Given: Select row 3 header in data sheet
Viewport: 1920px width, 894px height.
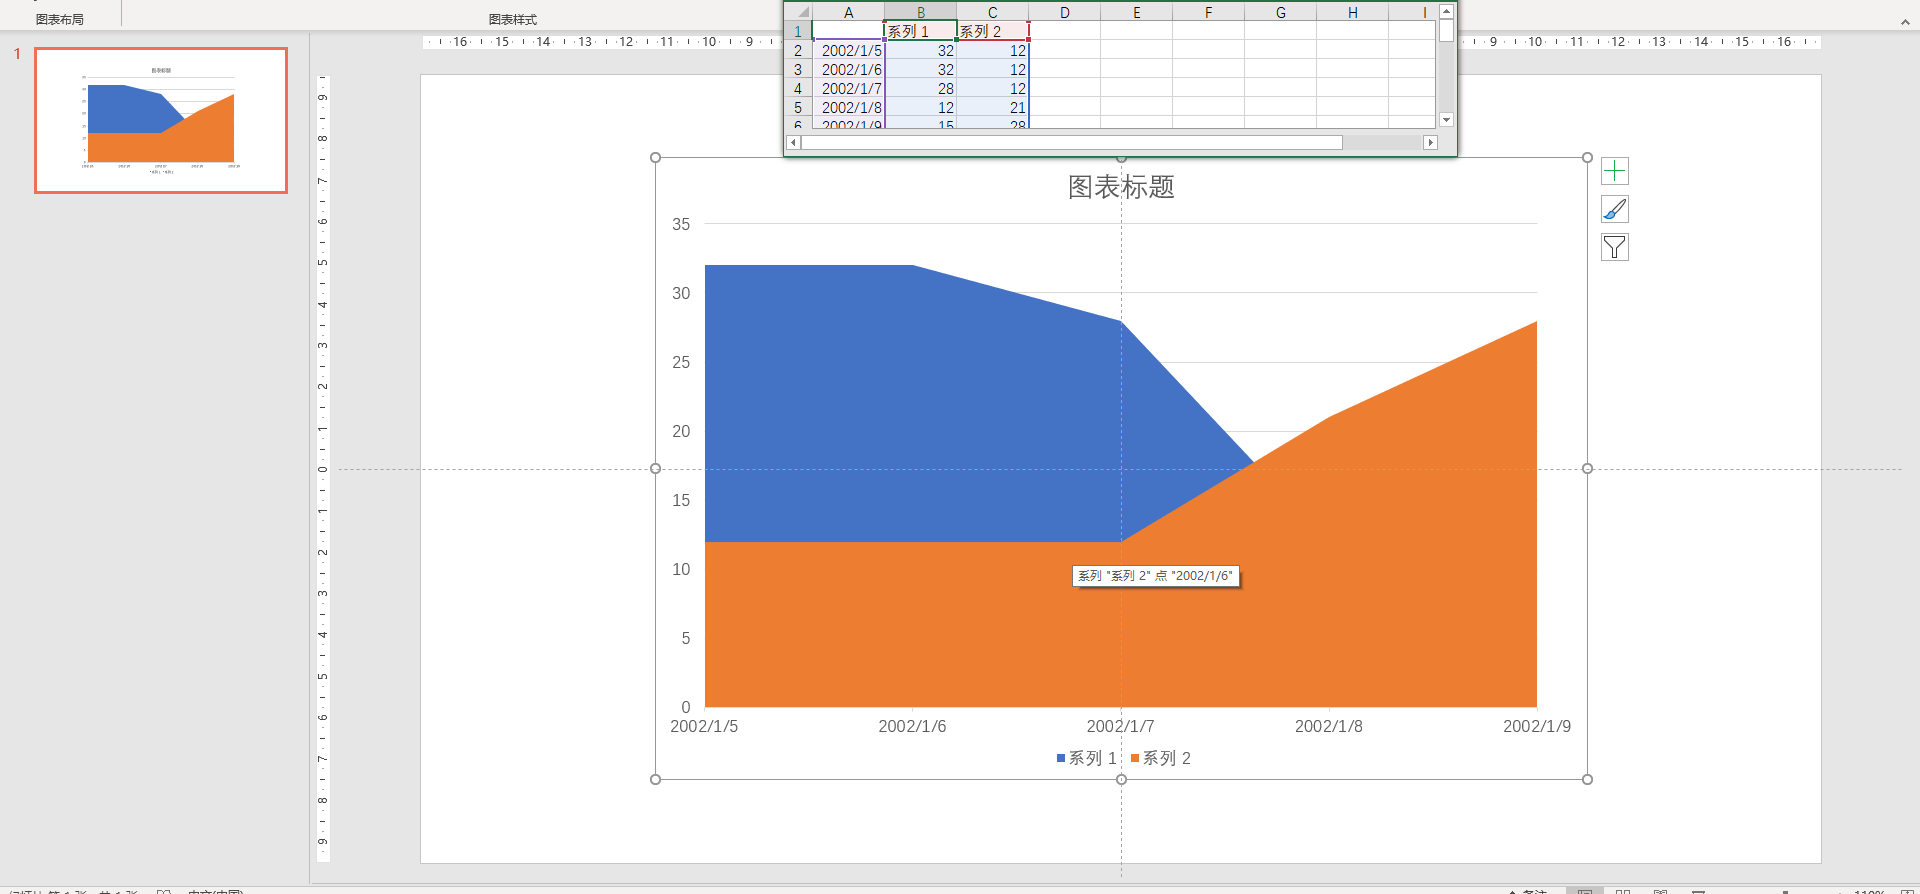Looking at the screenshot, I should [x=798, y=69].
